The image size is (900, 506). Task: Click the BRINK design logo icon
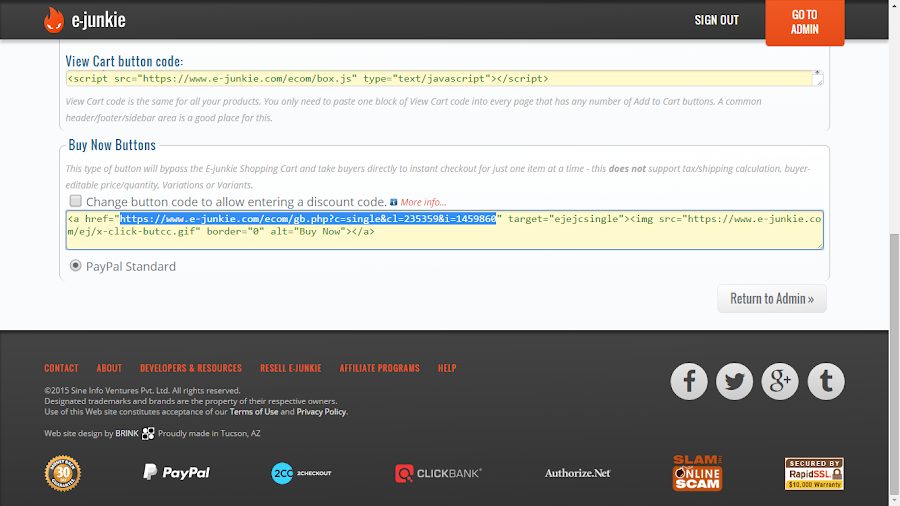click(x=148, y=433)
